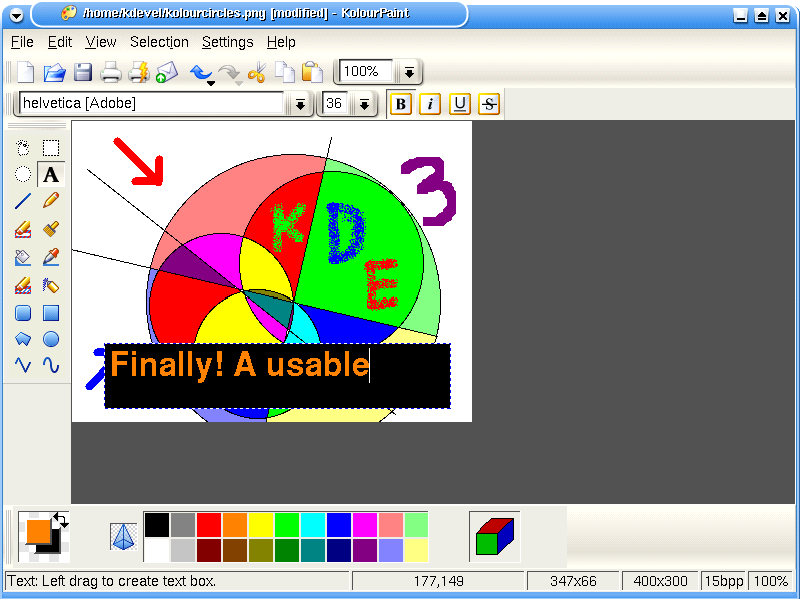
Task: Open the helvetica font dropdown
Action: [299, 103]
